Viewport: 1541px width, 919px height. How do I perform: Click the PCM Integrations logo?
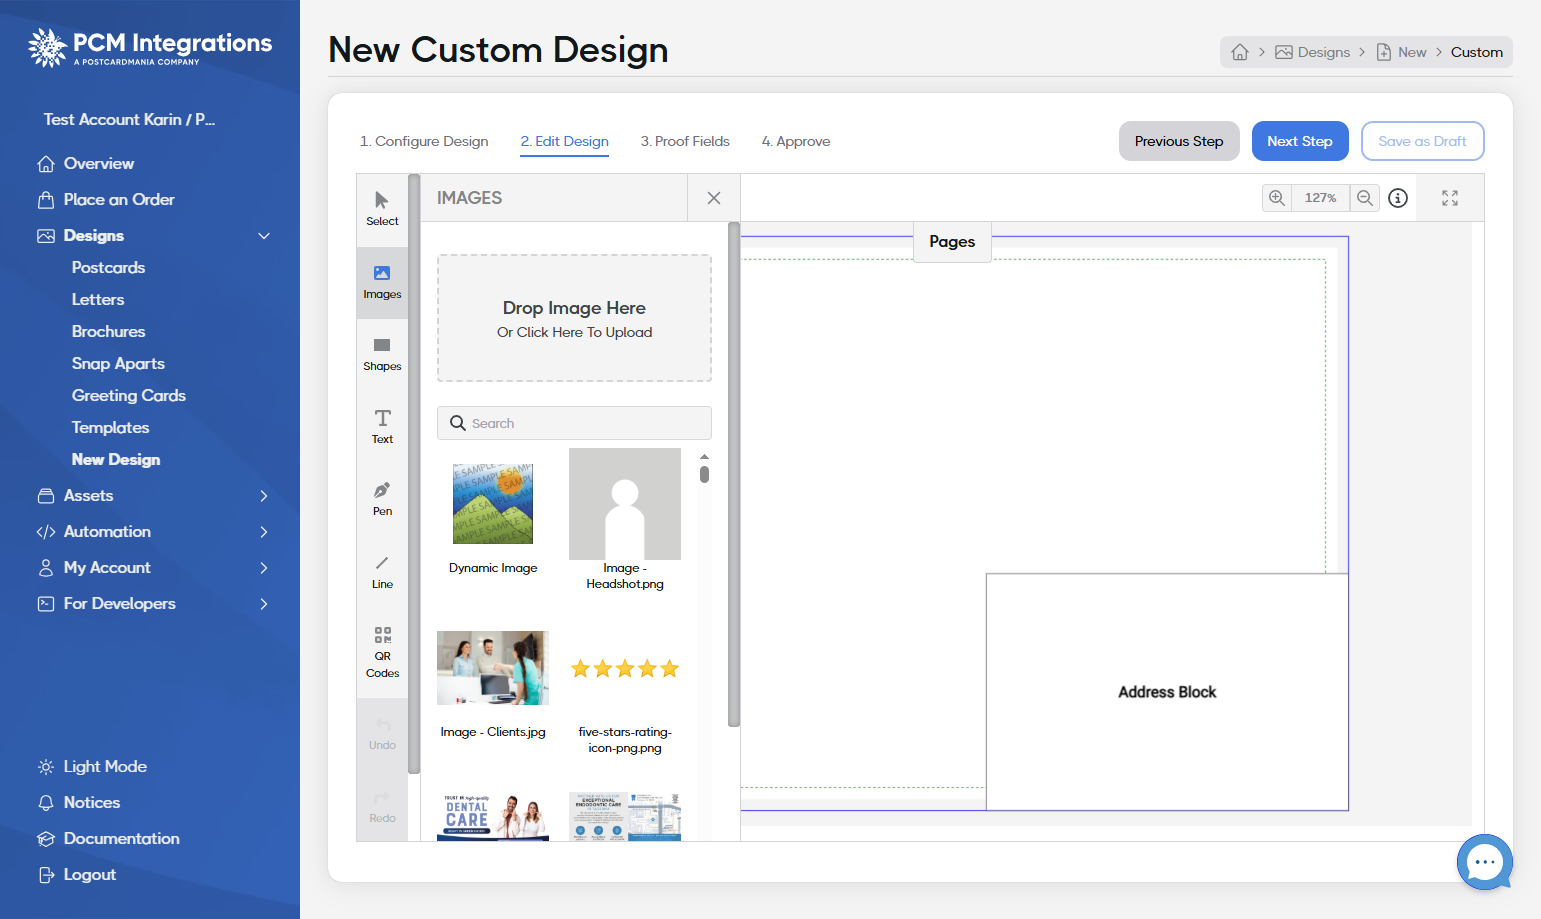[150, 47]
